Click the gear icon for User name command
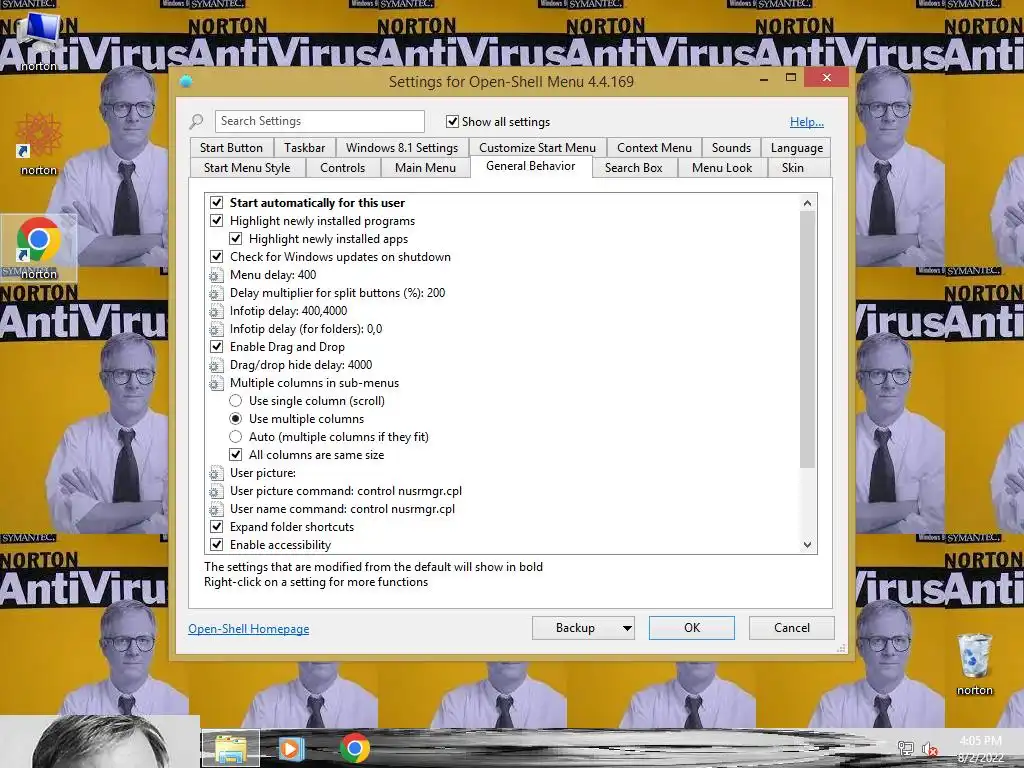This screenshot has height=768, width=1024. tap(216, 509)
